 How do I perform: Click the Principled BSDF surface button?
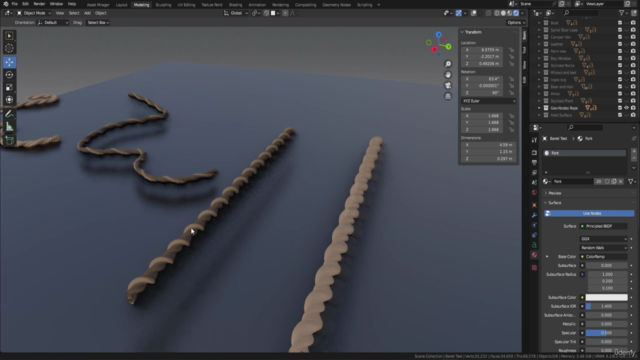(603, 226)
